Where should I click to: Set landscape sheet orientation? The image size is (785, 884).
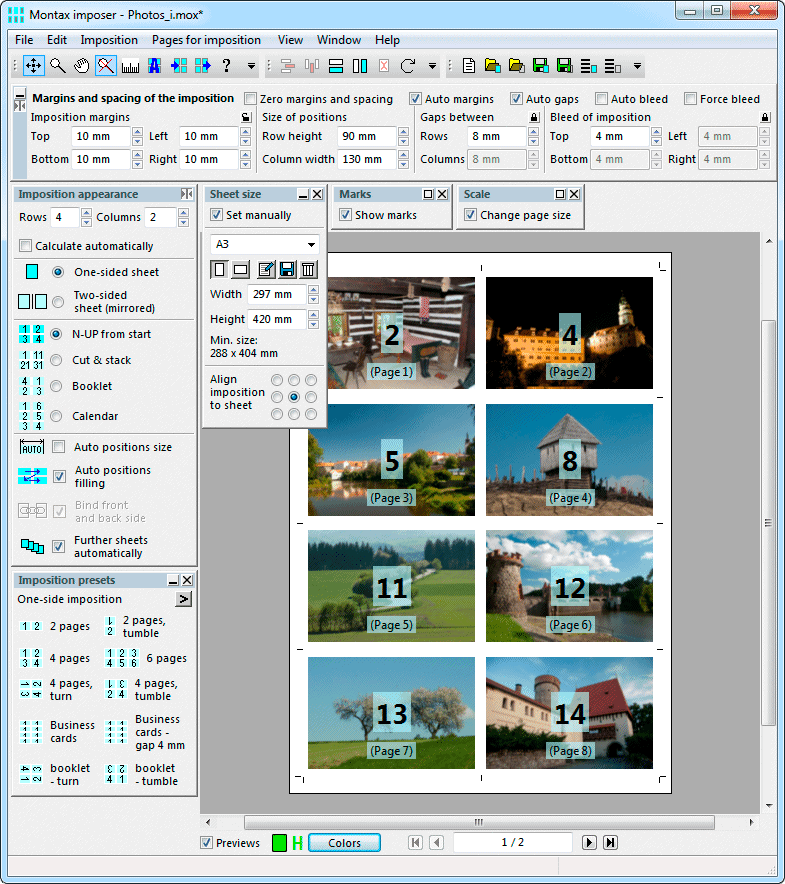241,269
